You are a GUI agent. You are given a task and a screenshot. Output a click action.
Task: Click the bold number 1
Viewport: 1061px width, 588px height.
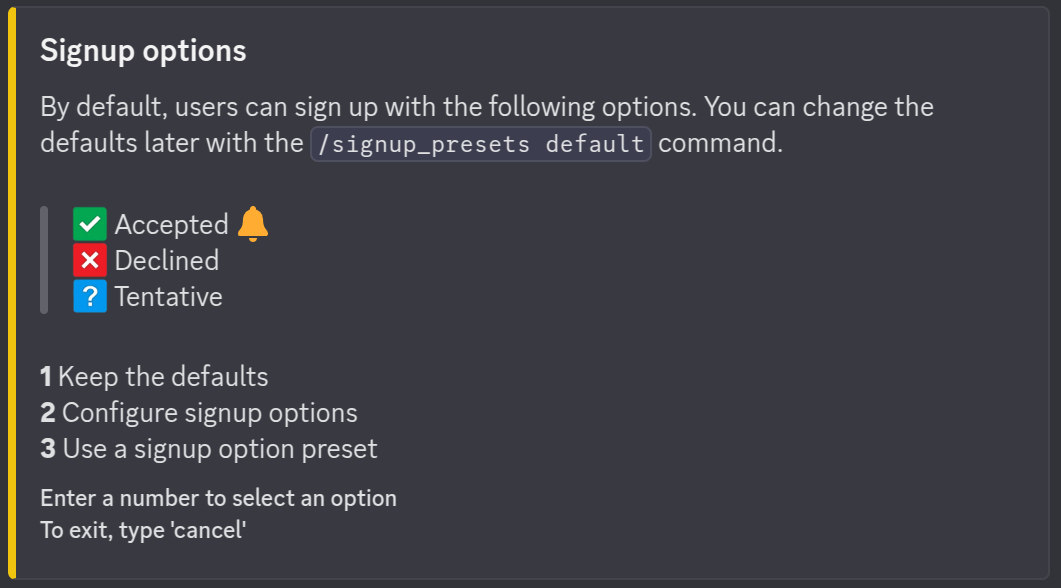(x=46, y=377)
